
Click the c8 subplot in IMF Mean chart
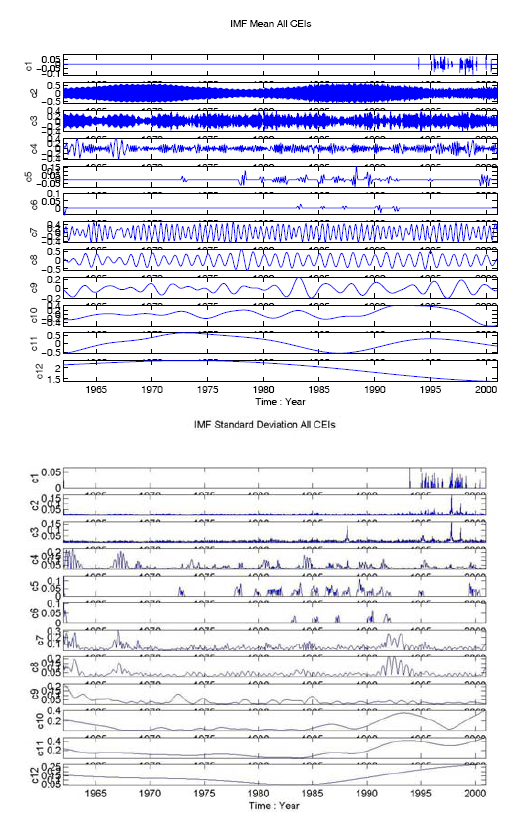tap(280, 260)
